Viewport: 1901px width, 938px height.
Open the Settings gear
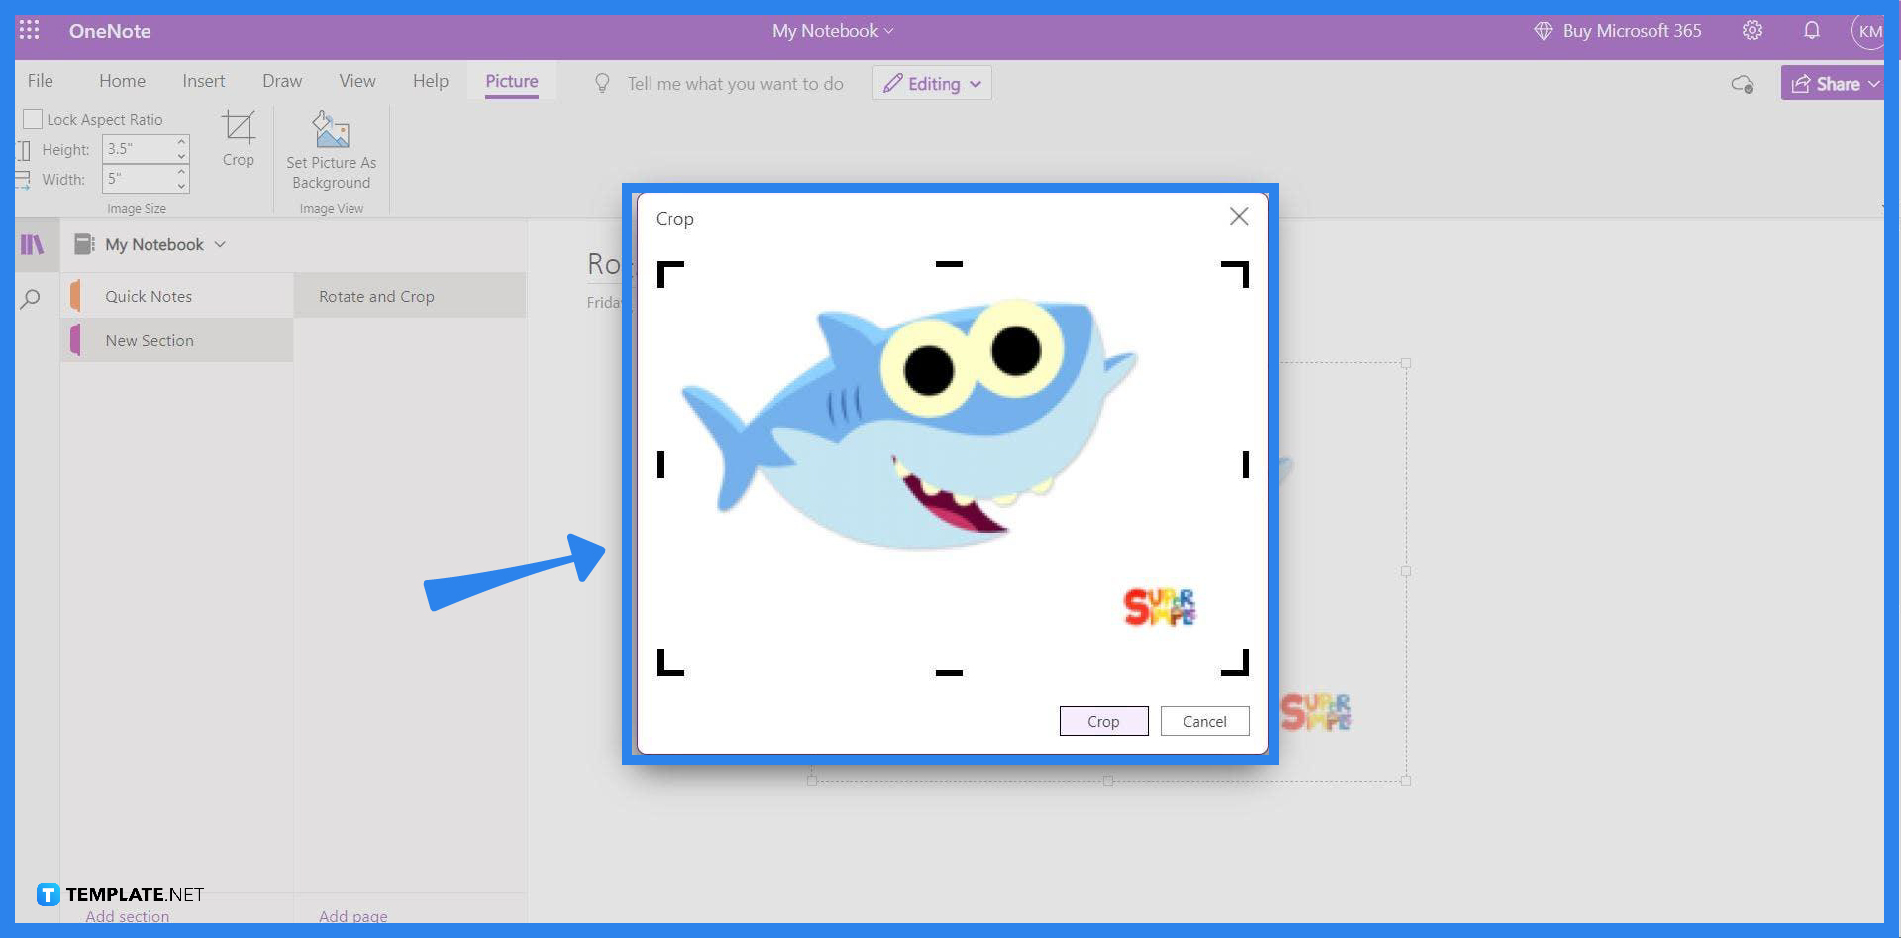coord(1752,30)
